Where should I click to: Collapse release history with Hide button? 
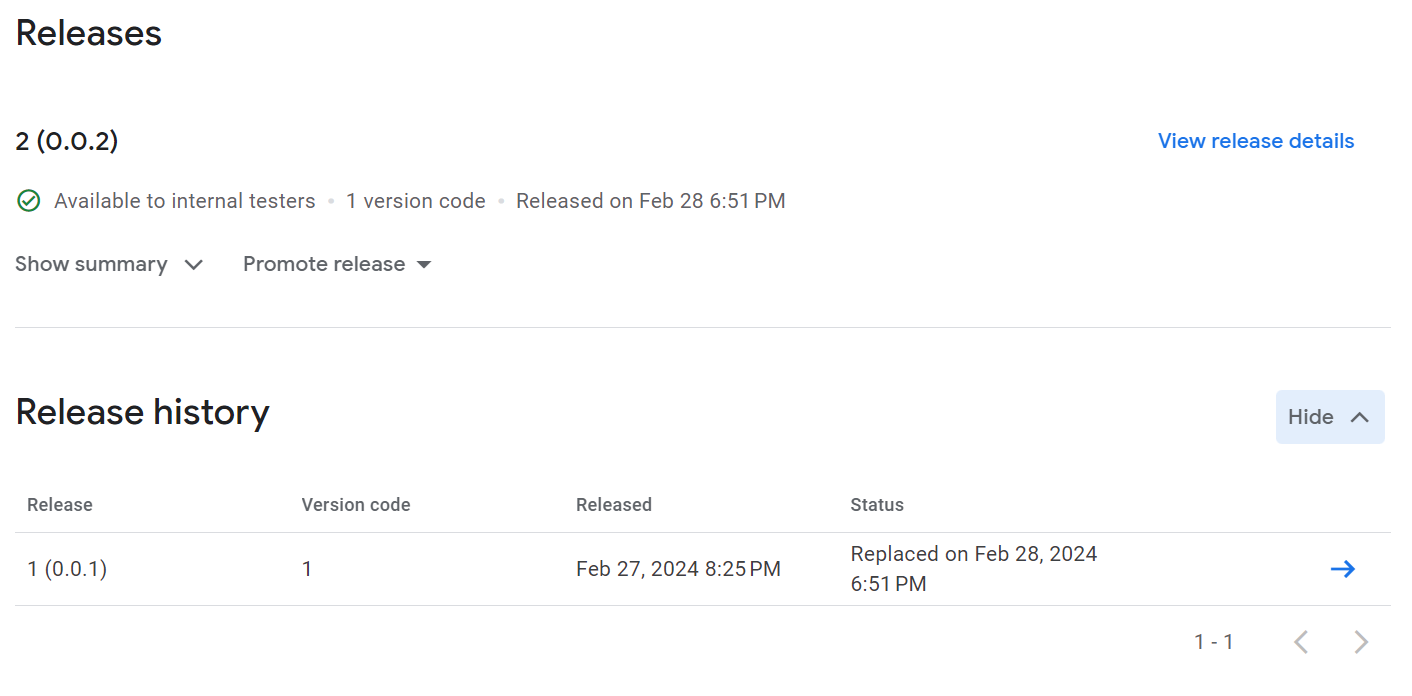tap(1329, 417)
